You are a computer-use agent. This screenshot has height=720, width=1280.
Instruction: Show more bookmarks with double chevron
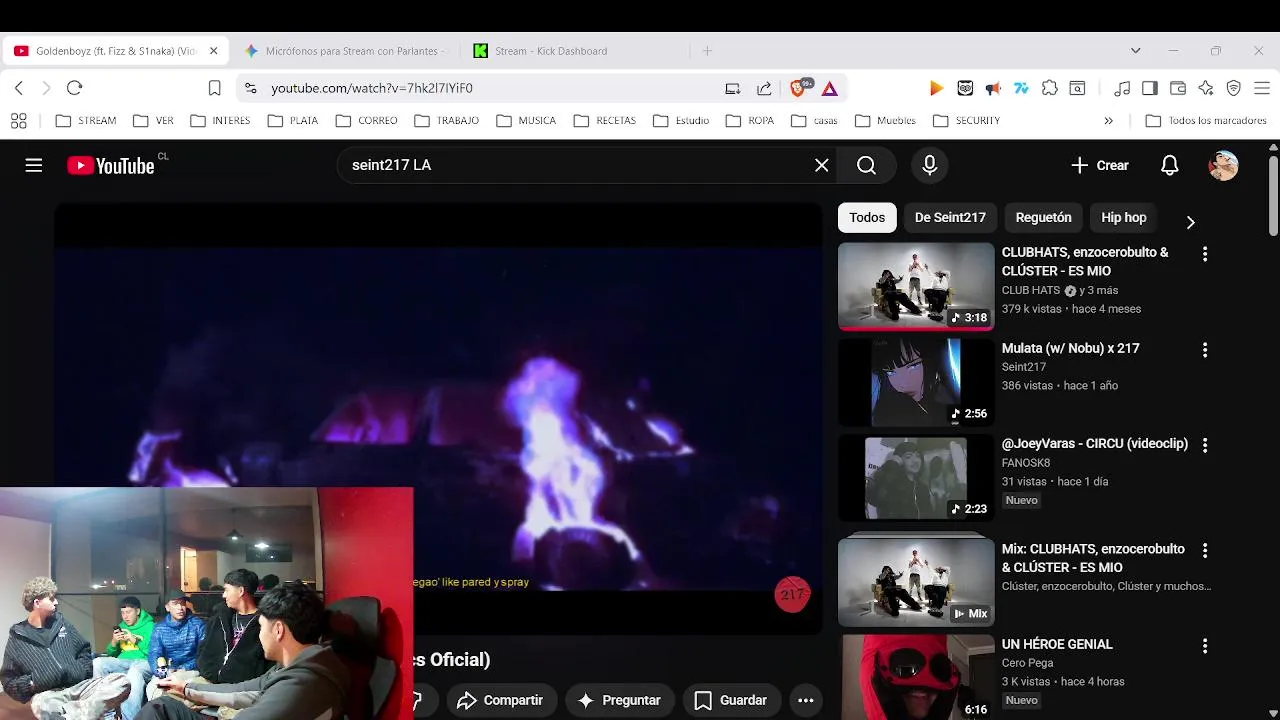1108,121
